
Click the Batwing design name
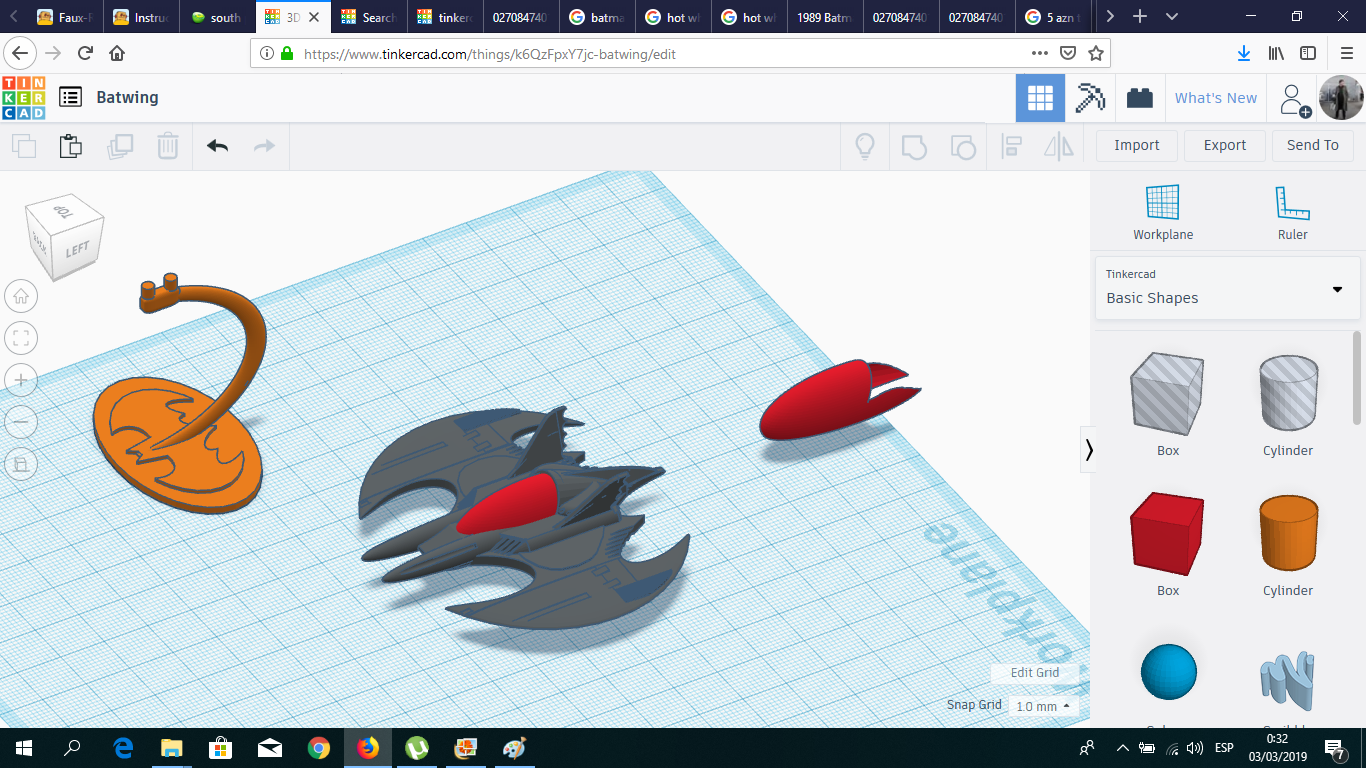click(127, 97)
